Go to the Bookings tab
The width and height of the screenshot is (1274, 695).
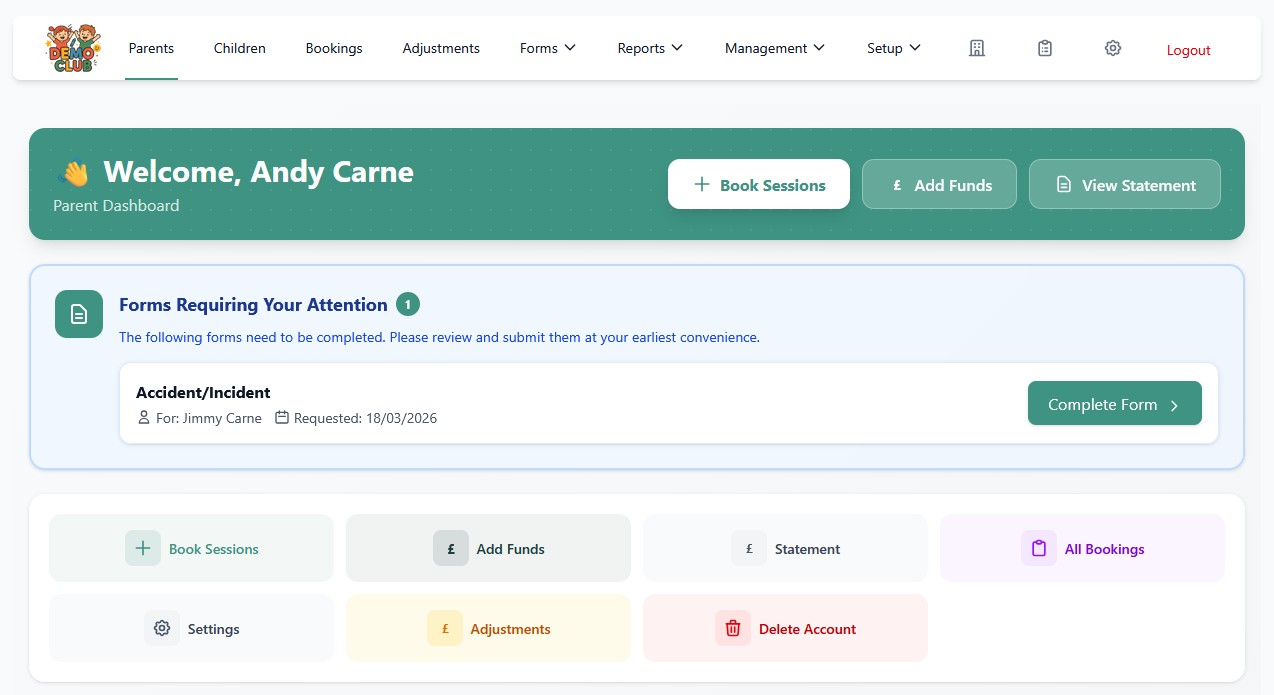click(334, 48)
